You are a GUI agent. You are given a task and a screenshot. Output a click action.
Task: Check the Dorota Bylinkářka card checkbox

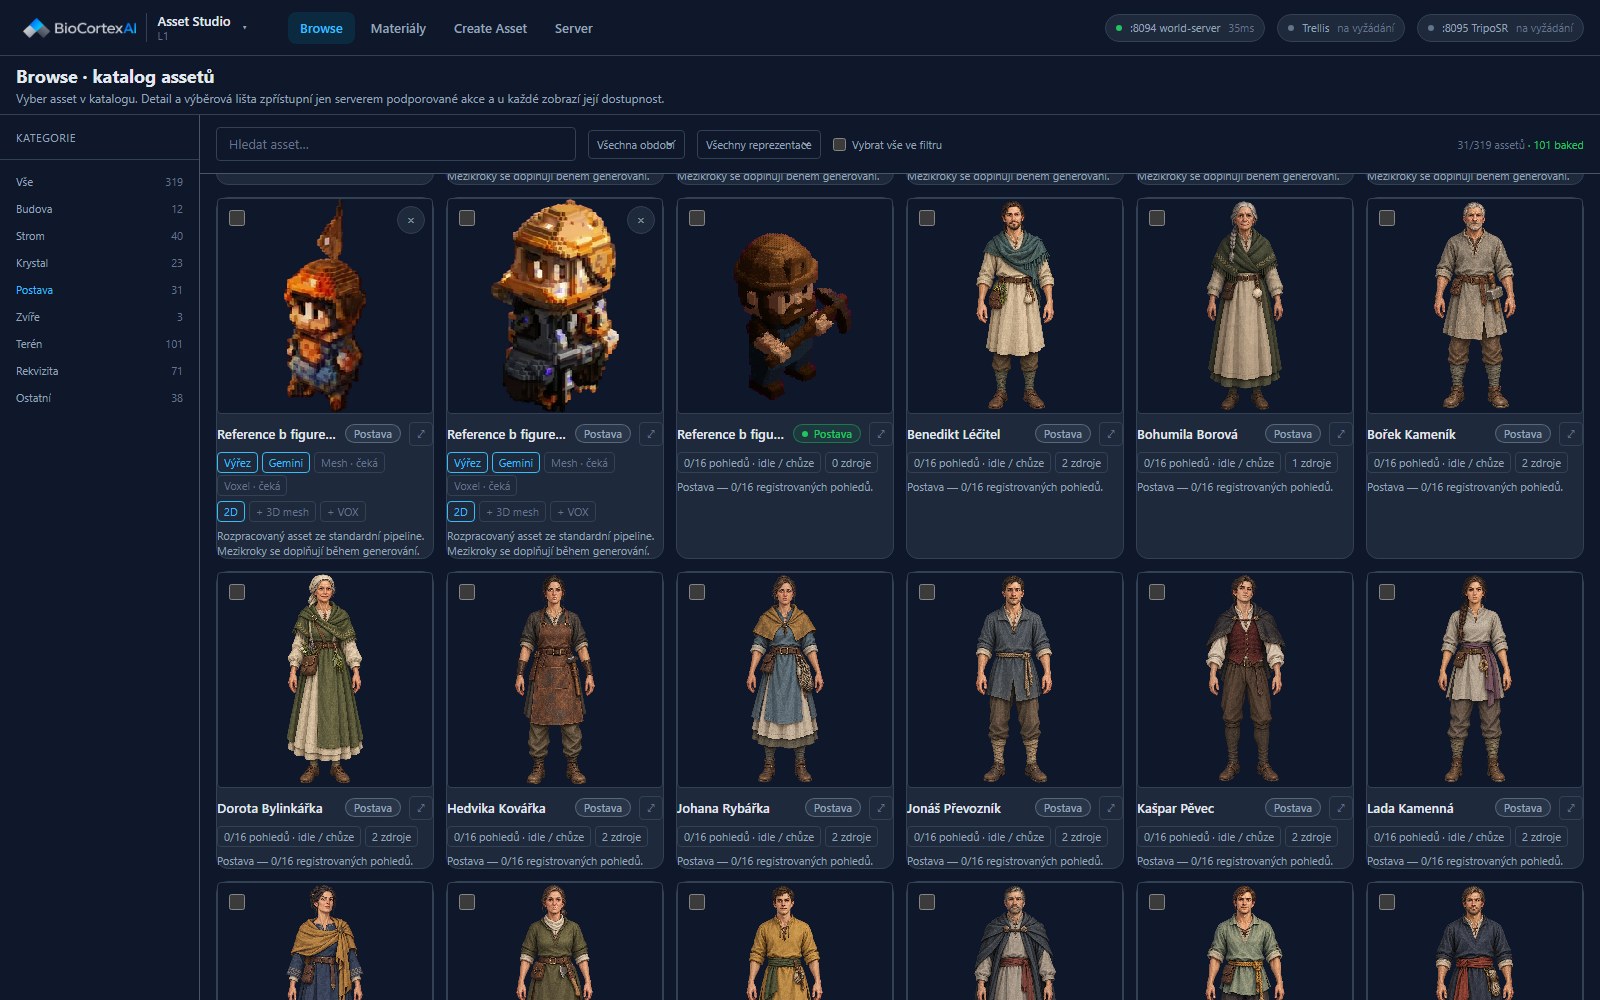(237, 592)
